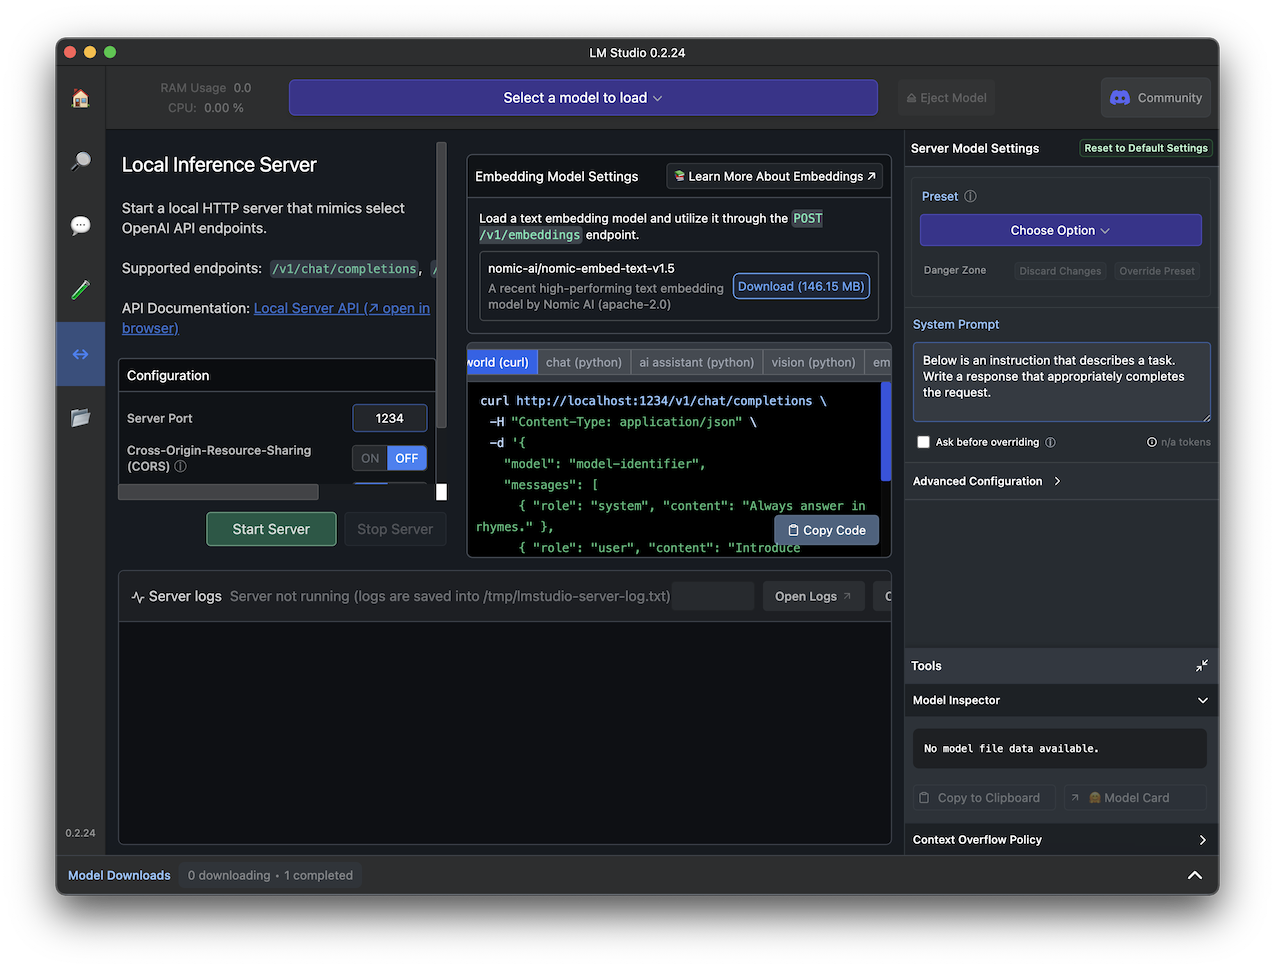Viewport: 1275px width, 969px height.
Task: Click the Preset info icon
Action: coord(970,197)
